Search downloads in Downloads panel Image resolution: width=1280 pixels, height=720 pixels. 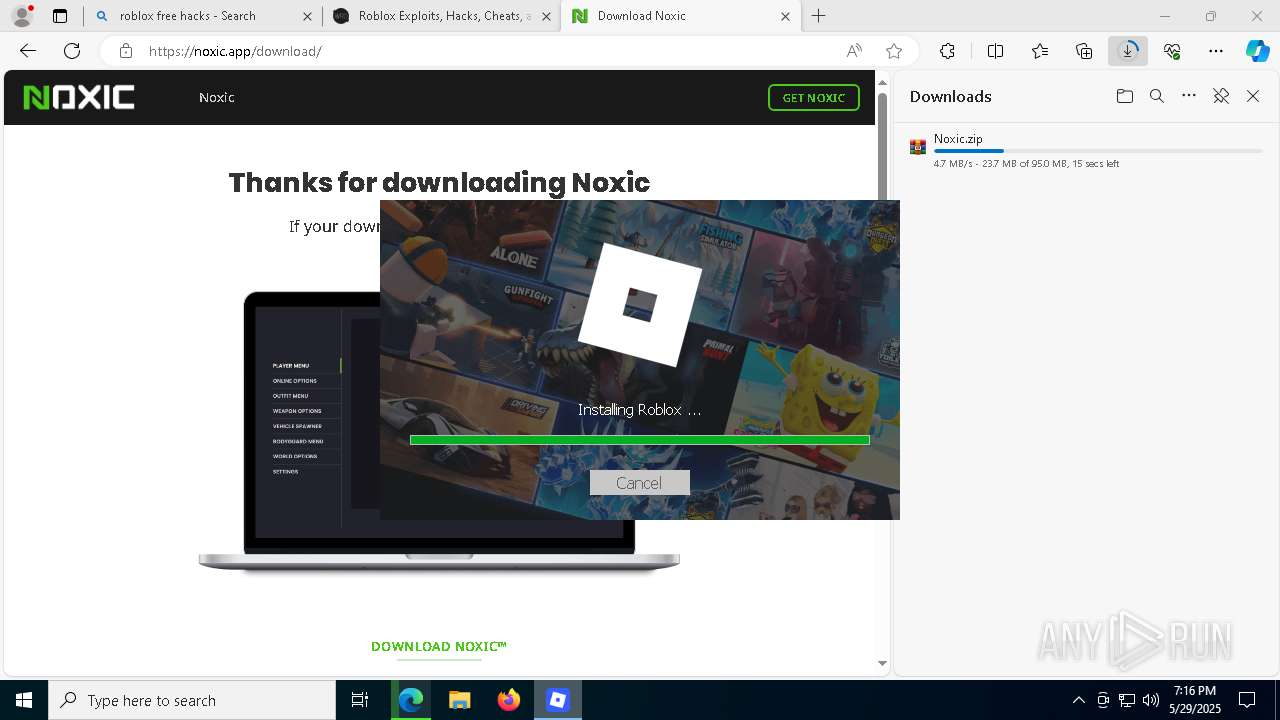pos(1157,96)
